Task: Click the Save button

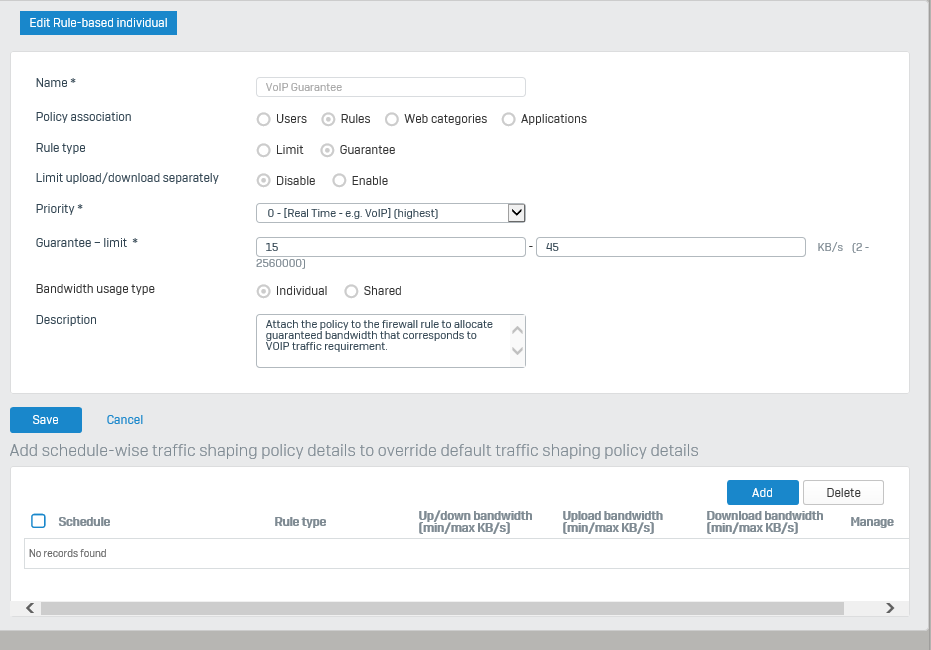Action: [46, 420]
